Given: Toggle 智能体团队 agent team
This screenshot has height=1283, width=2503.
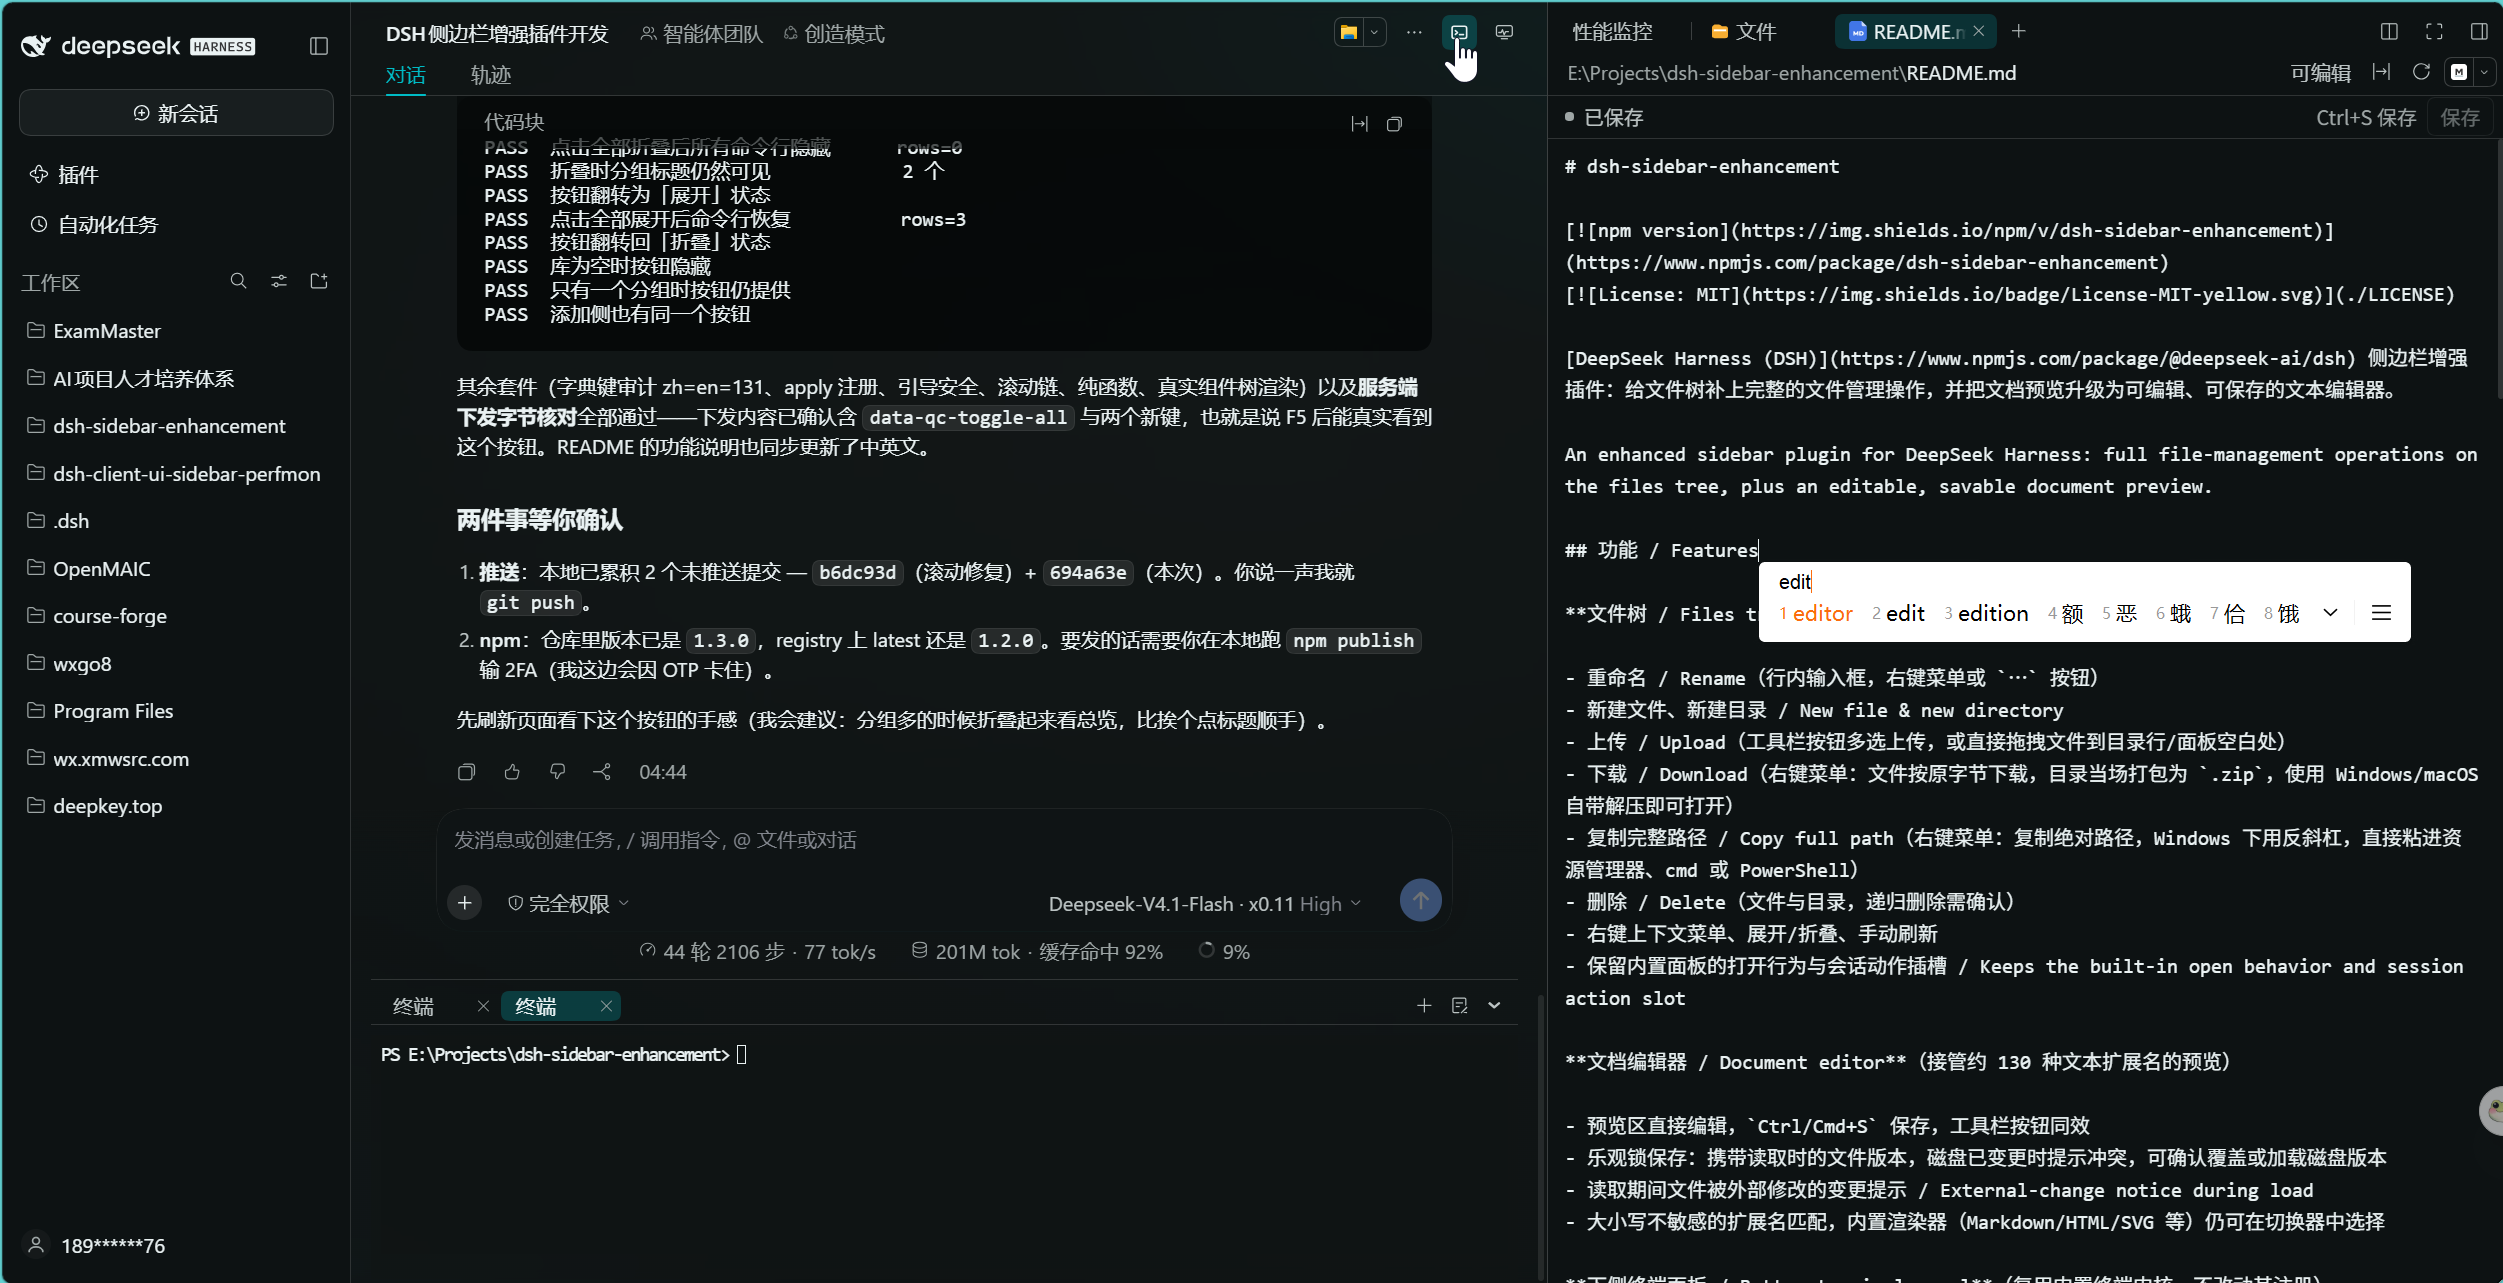Looking at the screenshot, I should [x=701, y=34].
